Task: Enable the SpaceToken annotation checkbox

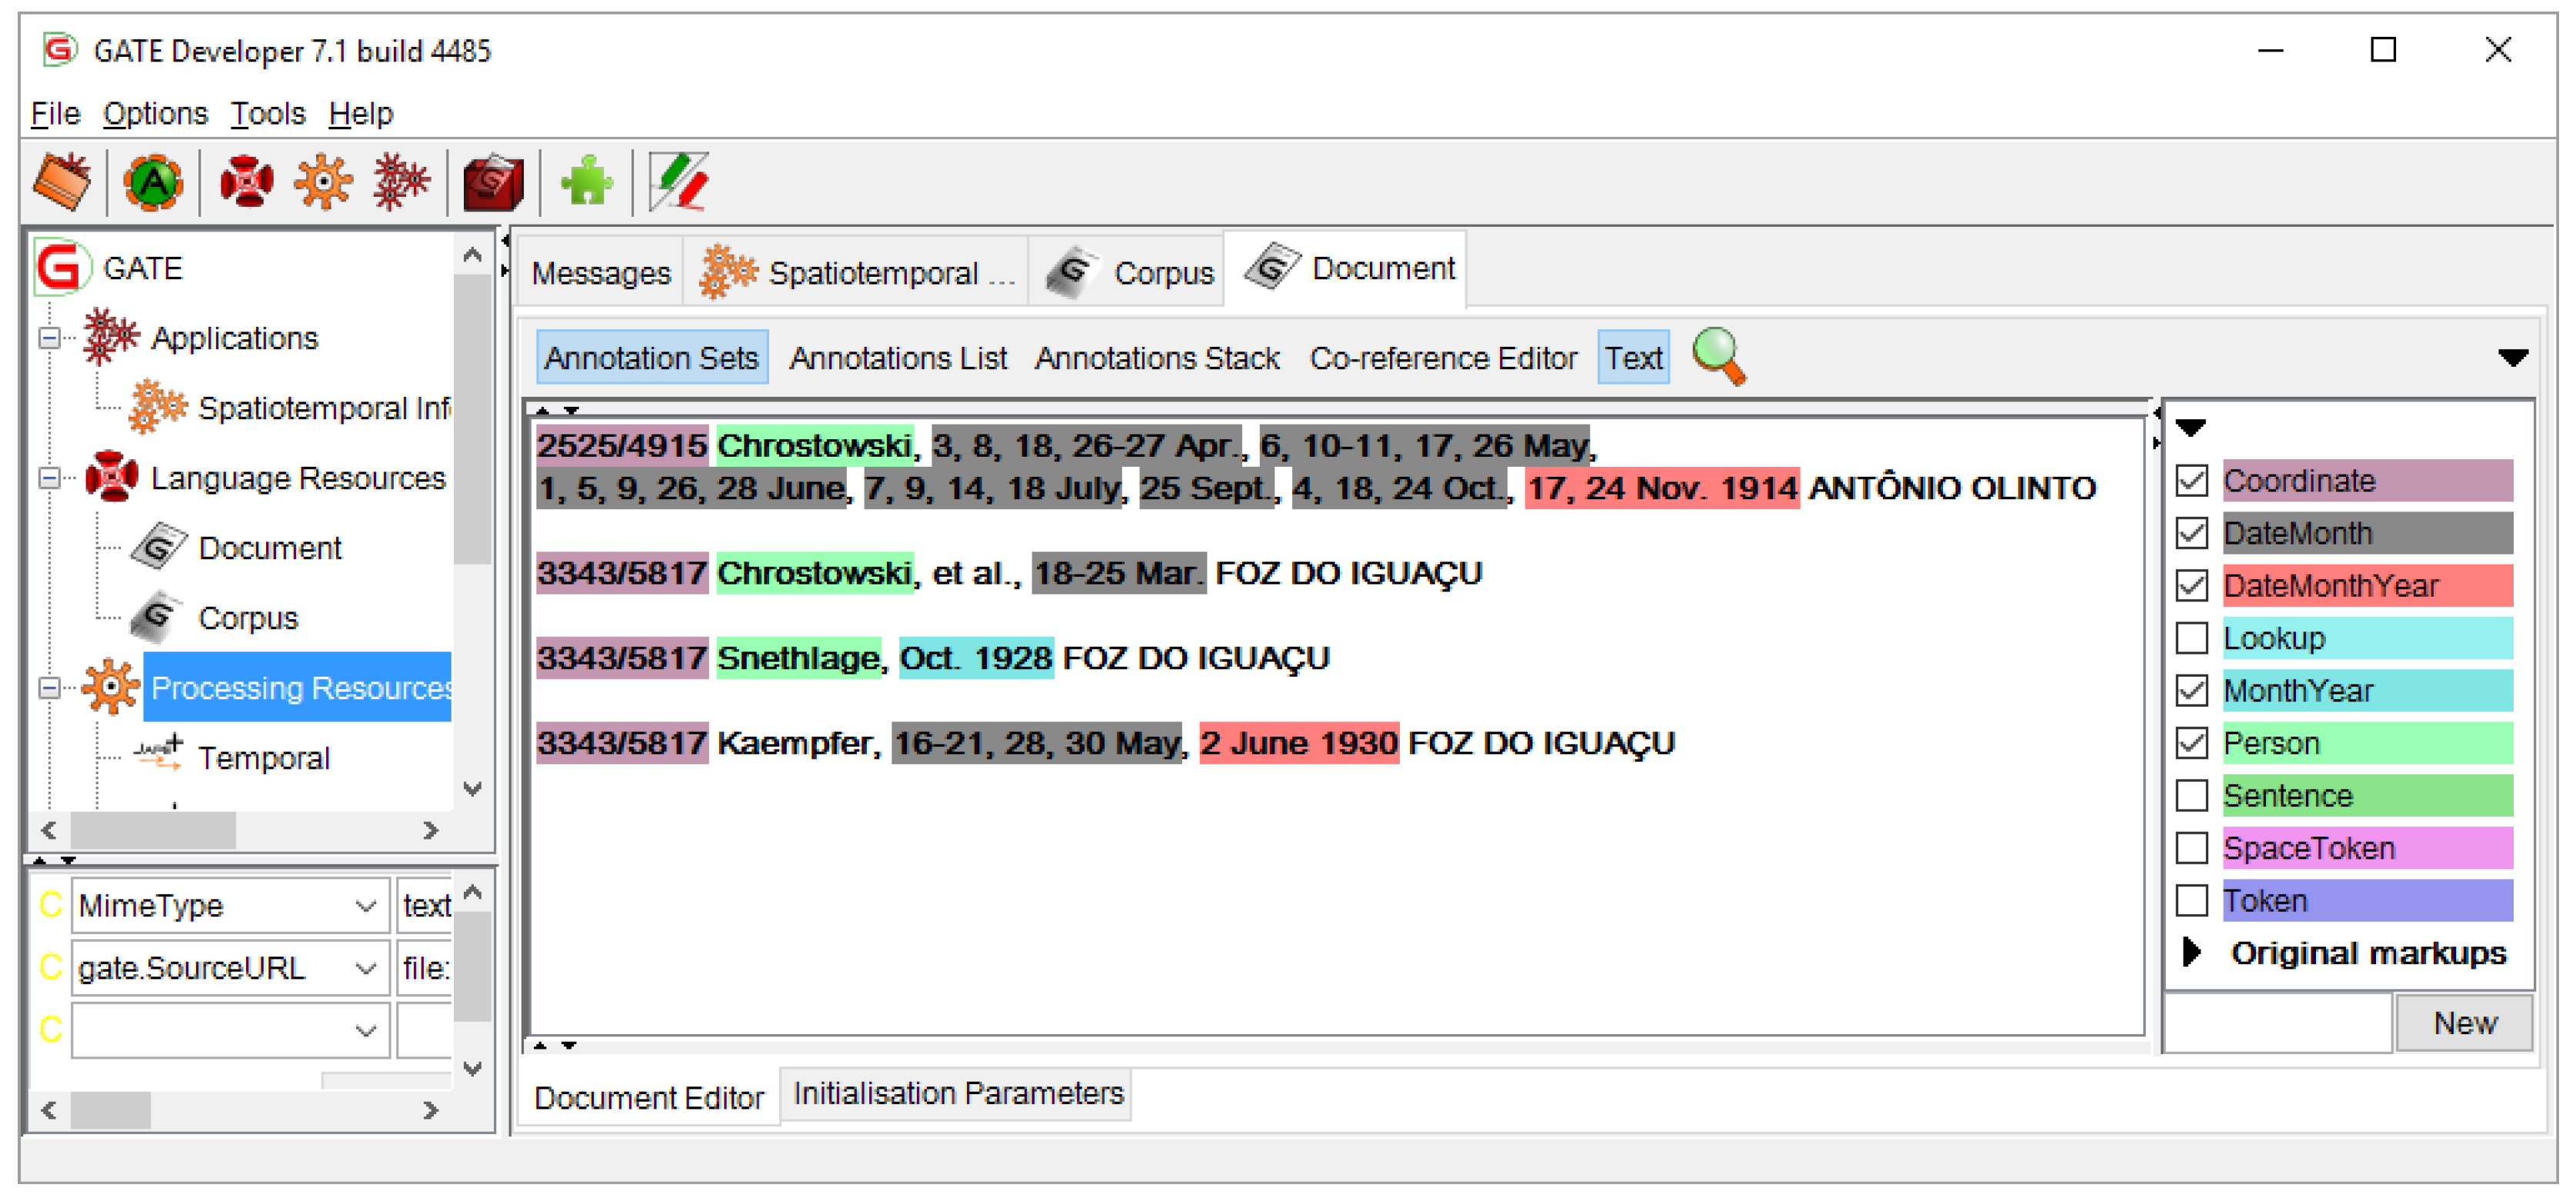Action: click(2192, 848)
